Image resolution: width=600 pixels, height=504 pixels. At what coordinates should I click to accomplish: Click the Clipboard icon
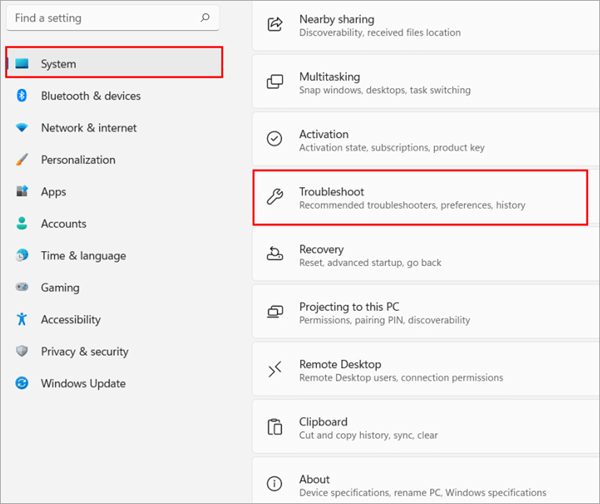(x=274, y=427)
